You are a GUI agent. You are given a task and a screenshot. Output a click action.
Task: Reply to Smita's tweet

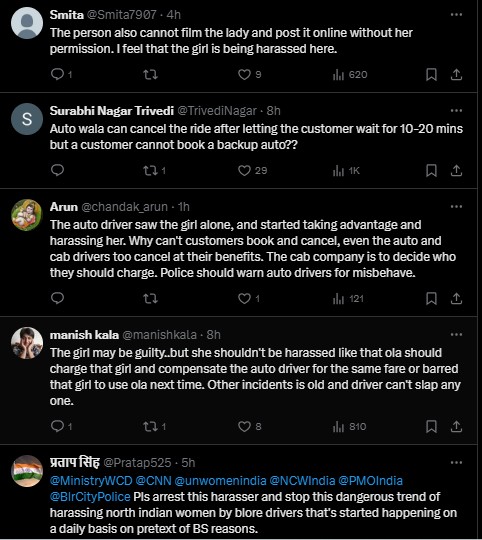57,74
